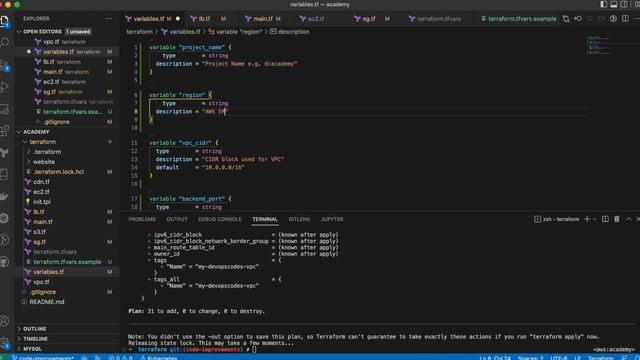Toggle bottom panel layout icon
Viewport: 640px width, 360px height.
614,4
